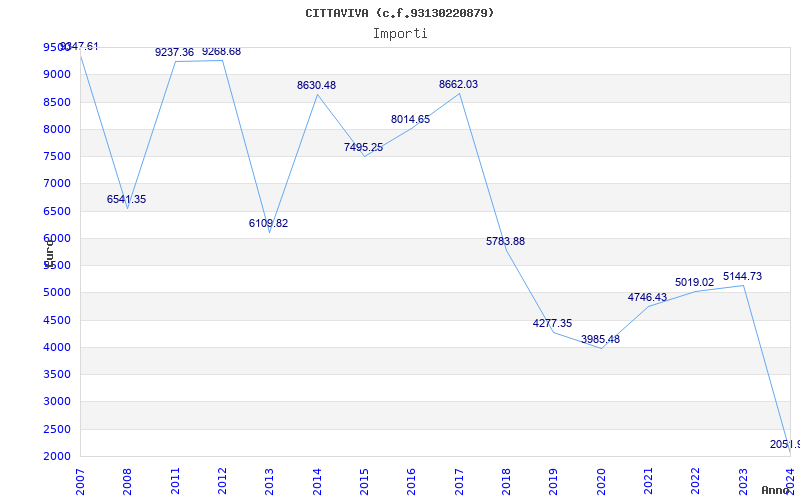Click the data label 4277.35
This screenshot has height=500, width=800.
coord(553,323)
